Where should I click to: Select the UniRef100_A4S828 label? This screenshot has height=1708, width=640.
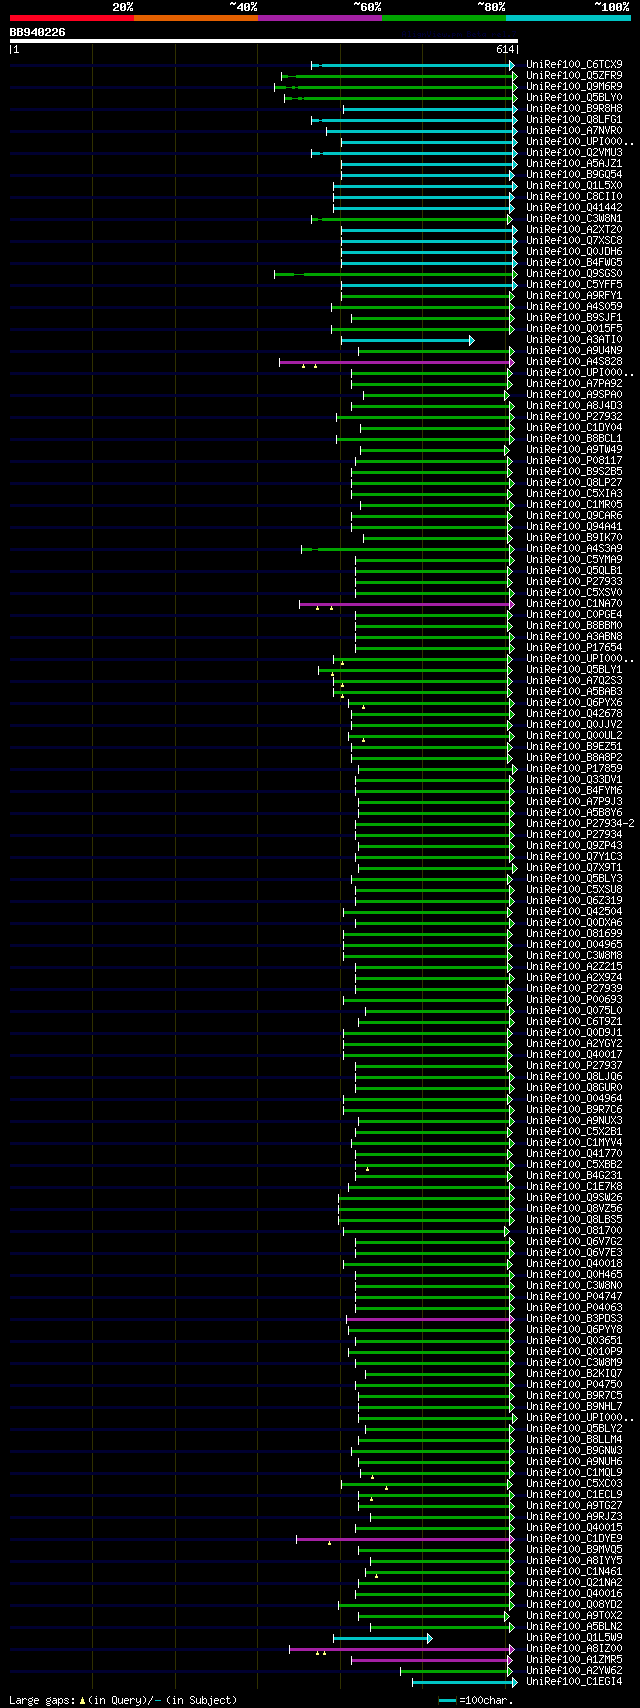tap(574, 362)
